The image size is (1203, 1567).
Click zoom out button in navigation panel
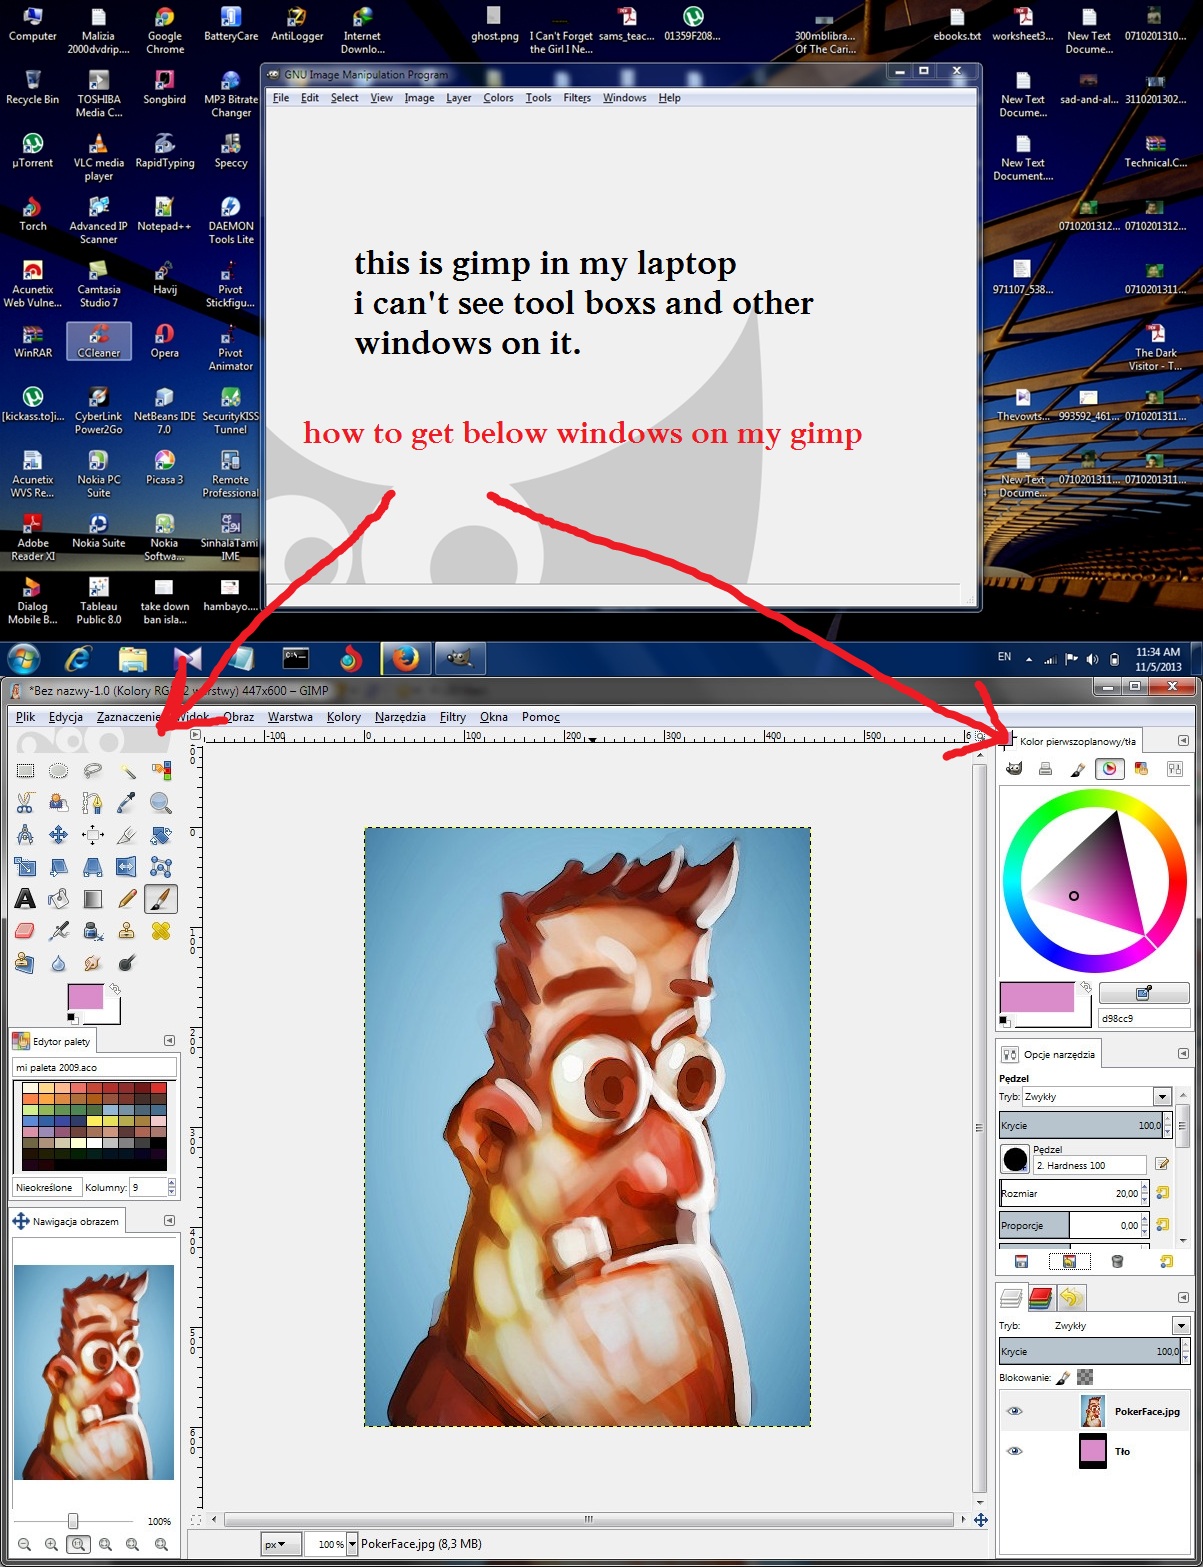click(25, 1545)
